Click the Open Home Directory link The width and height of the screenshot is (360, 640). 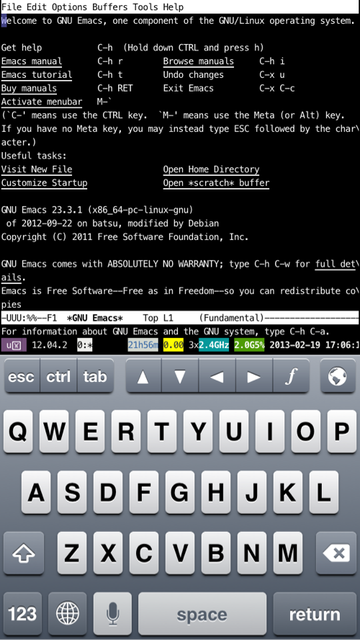(211, 169)
